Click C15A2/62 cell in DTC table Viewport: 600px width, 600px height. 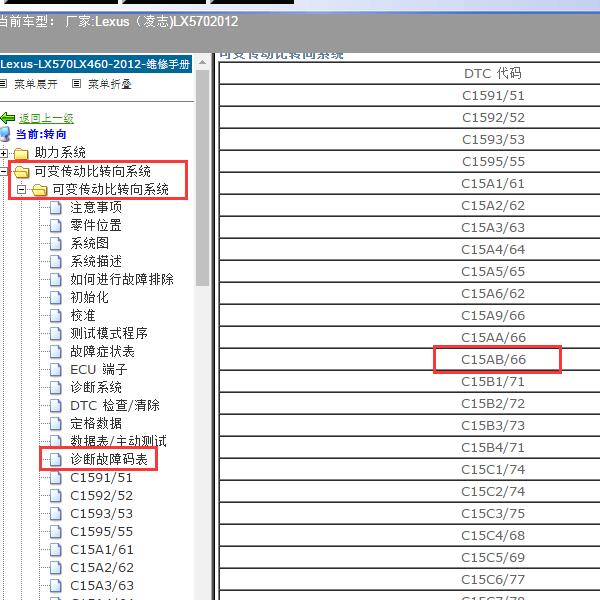coord(493,205)
